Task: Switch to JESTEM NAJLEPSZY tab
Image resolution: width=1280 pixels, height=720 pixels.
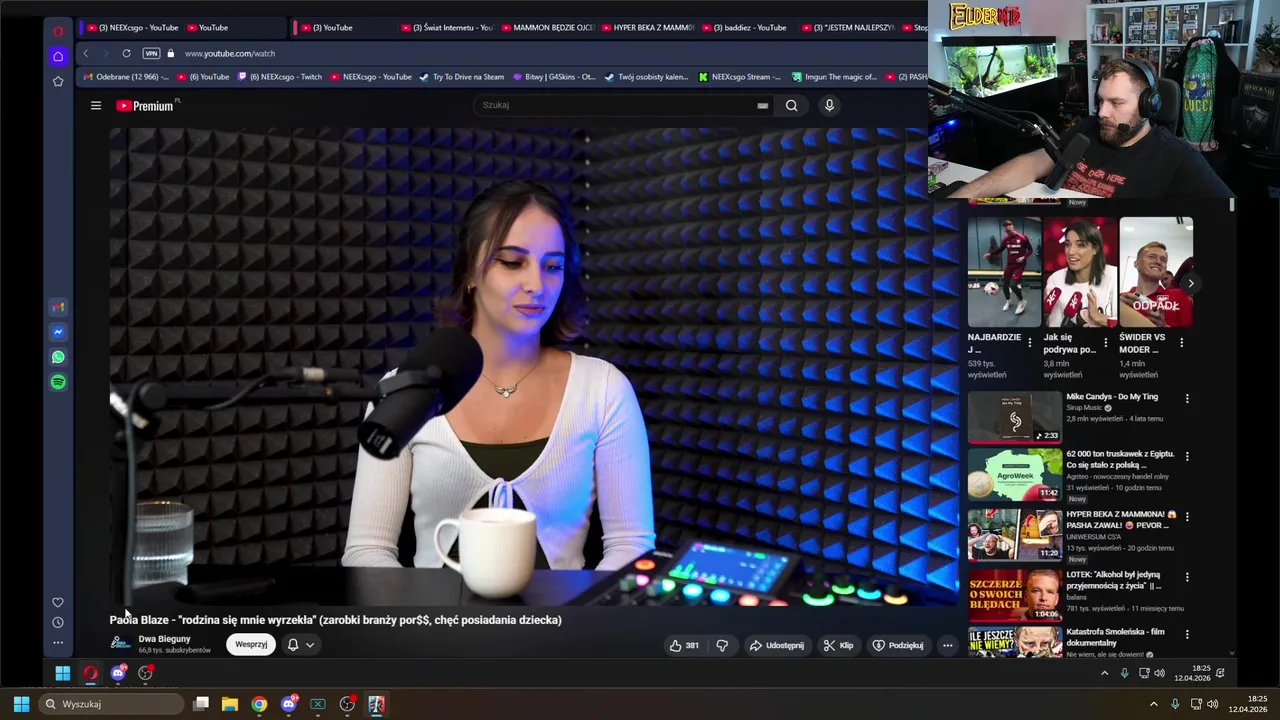Action: click(x=848, y=27)
